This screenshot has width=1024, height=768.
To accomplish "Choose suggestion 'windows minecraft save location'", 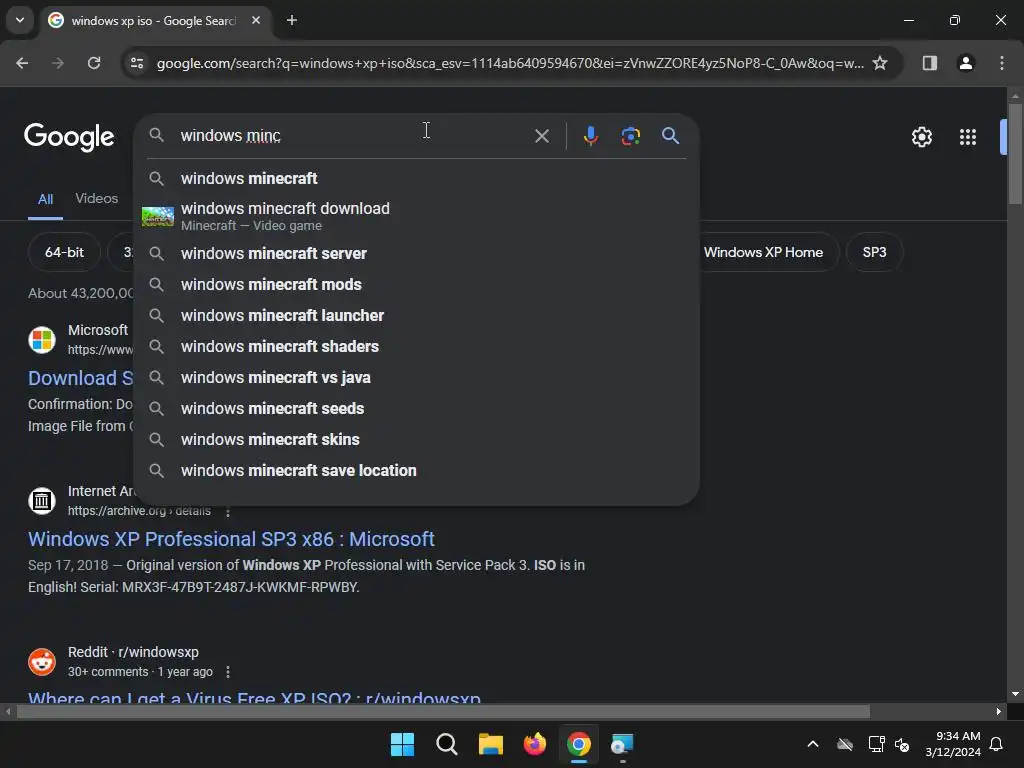I will click(x=416, y=471).
